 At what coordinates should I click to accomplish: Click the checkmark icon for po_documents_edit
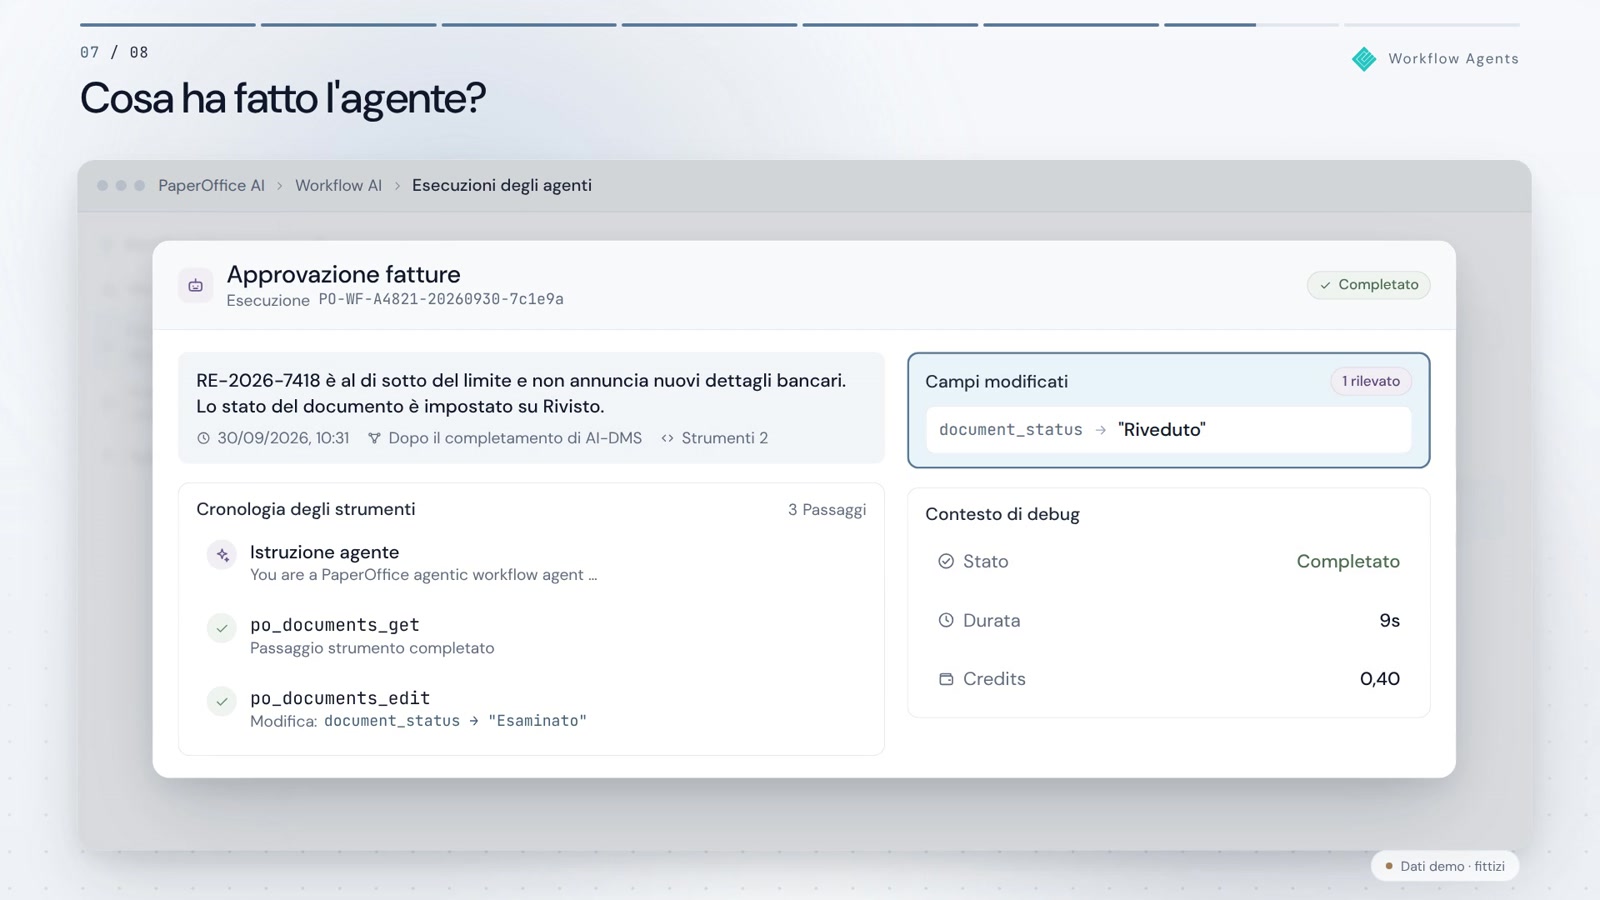[x=222, y=701]
